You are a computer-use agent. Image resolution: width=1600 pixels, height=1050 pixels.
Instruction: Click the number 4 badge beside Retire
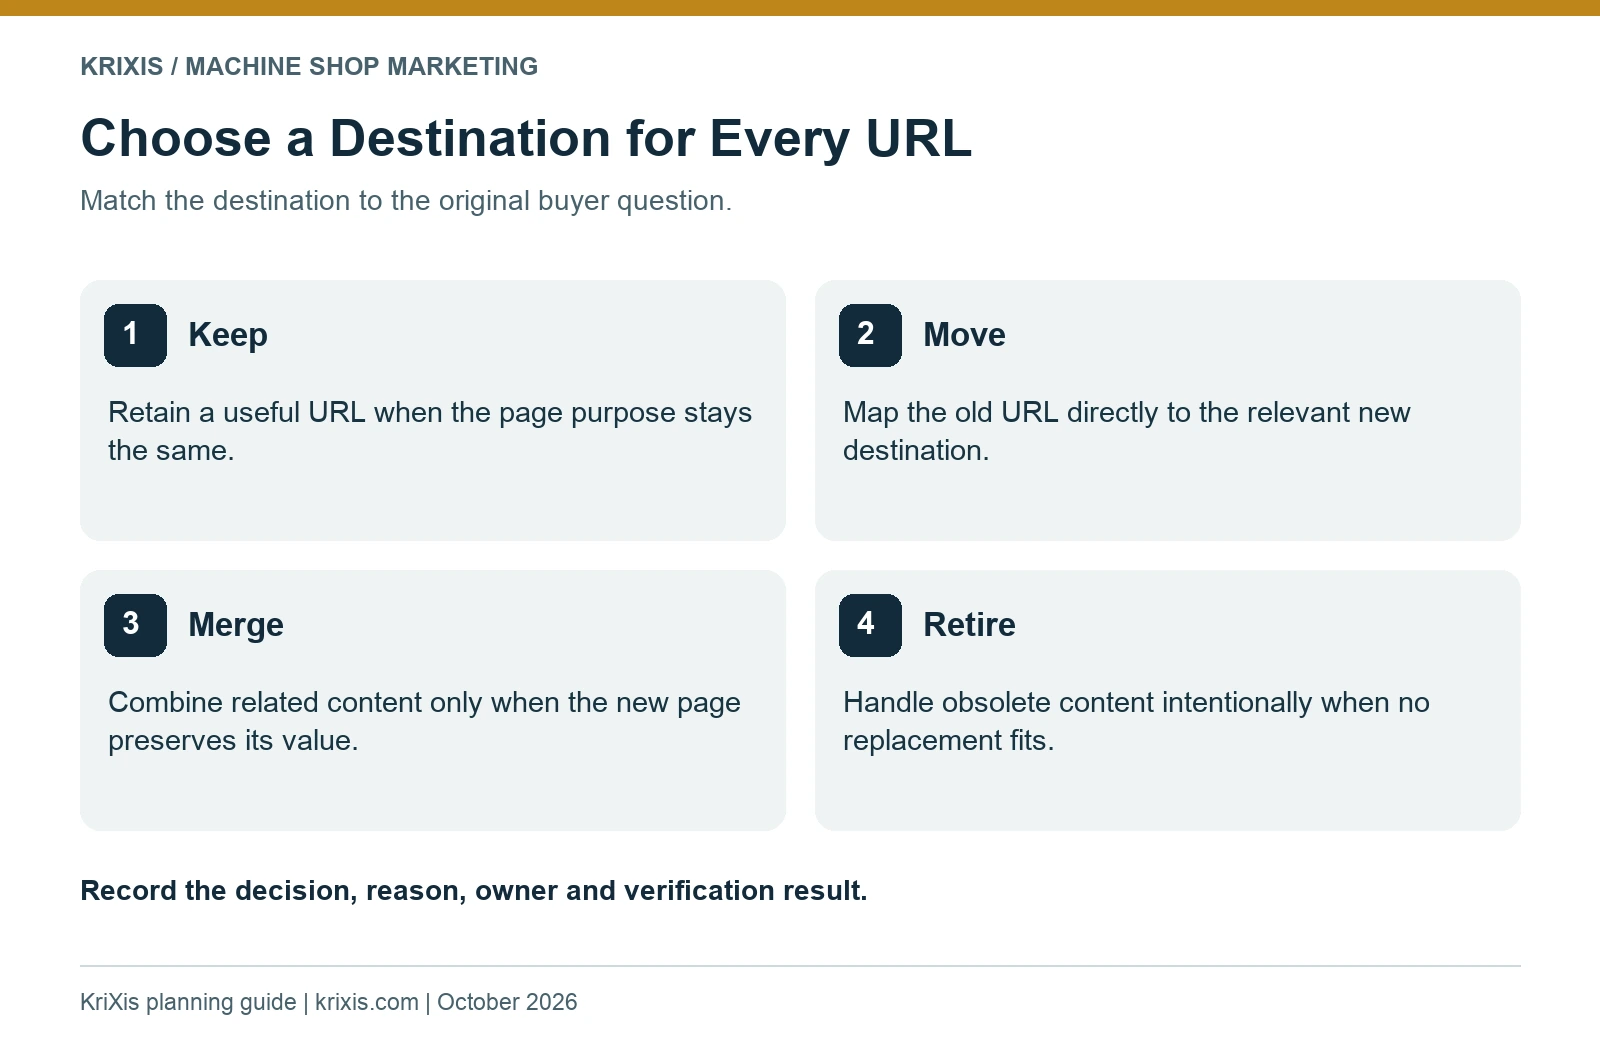(870, 625)
